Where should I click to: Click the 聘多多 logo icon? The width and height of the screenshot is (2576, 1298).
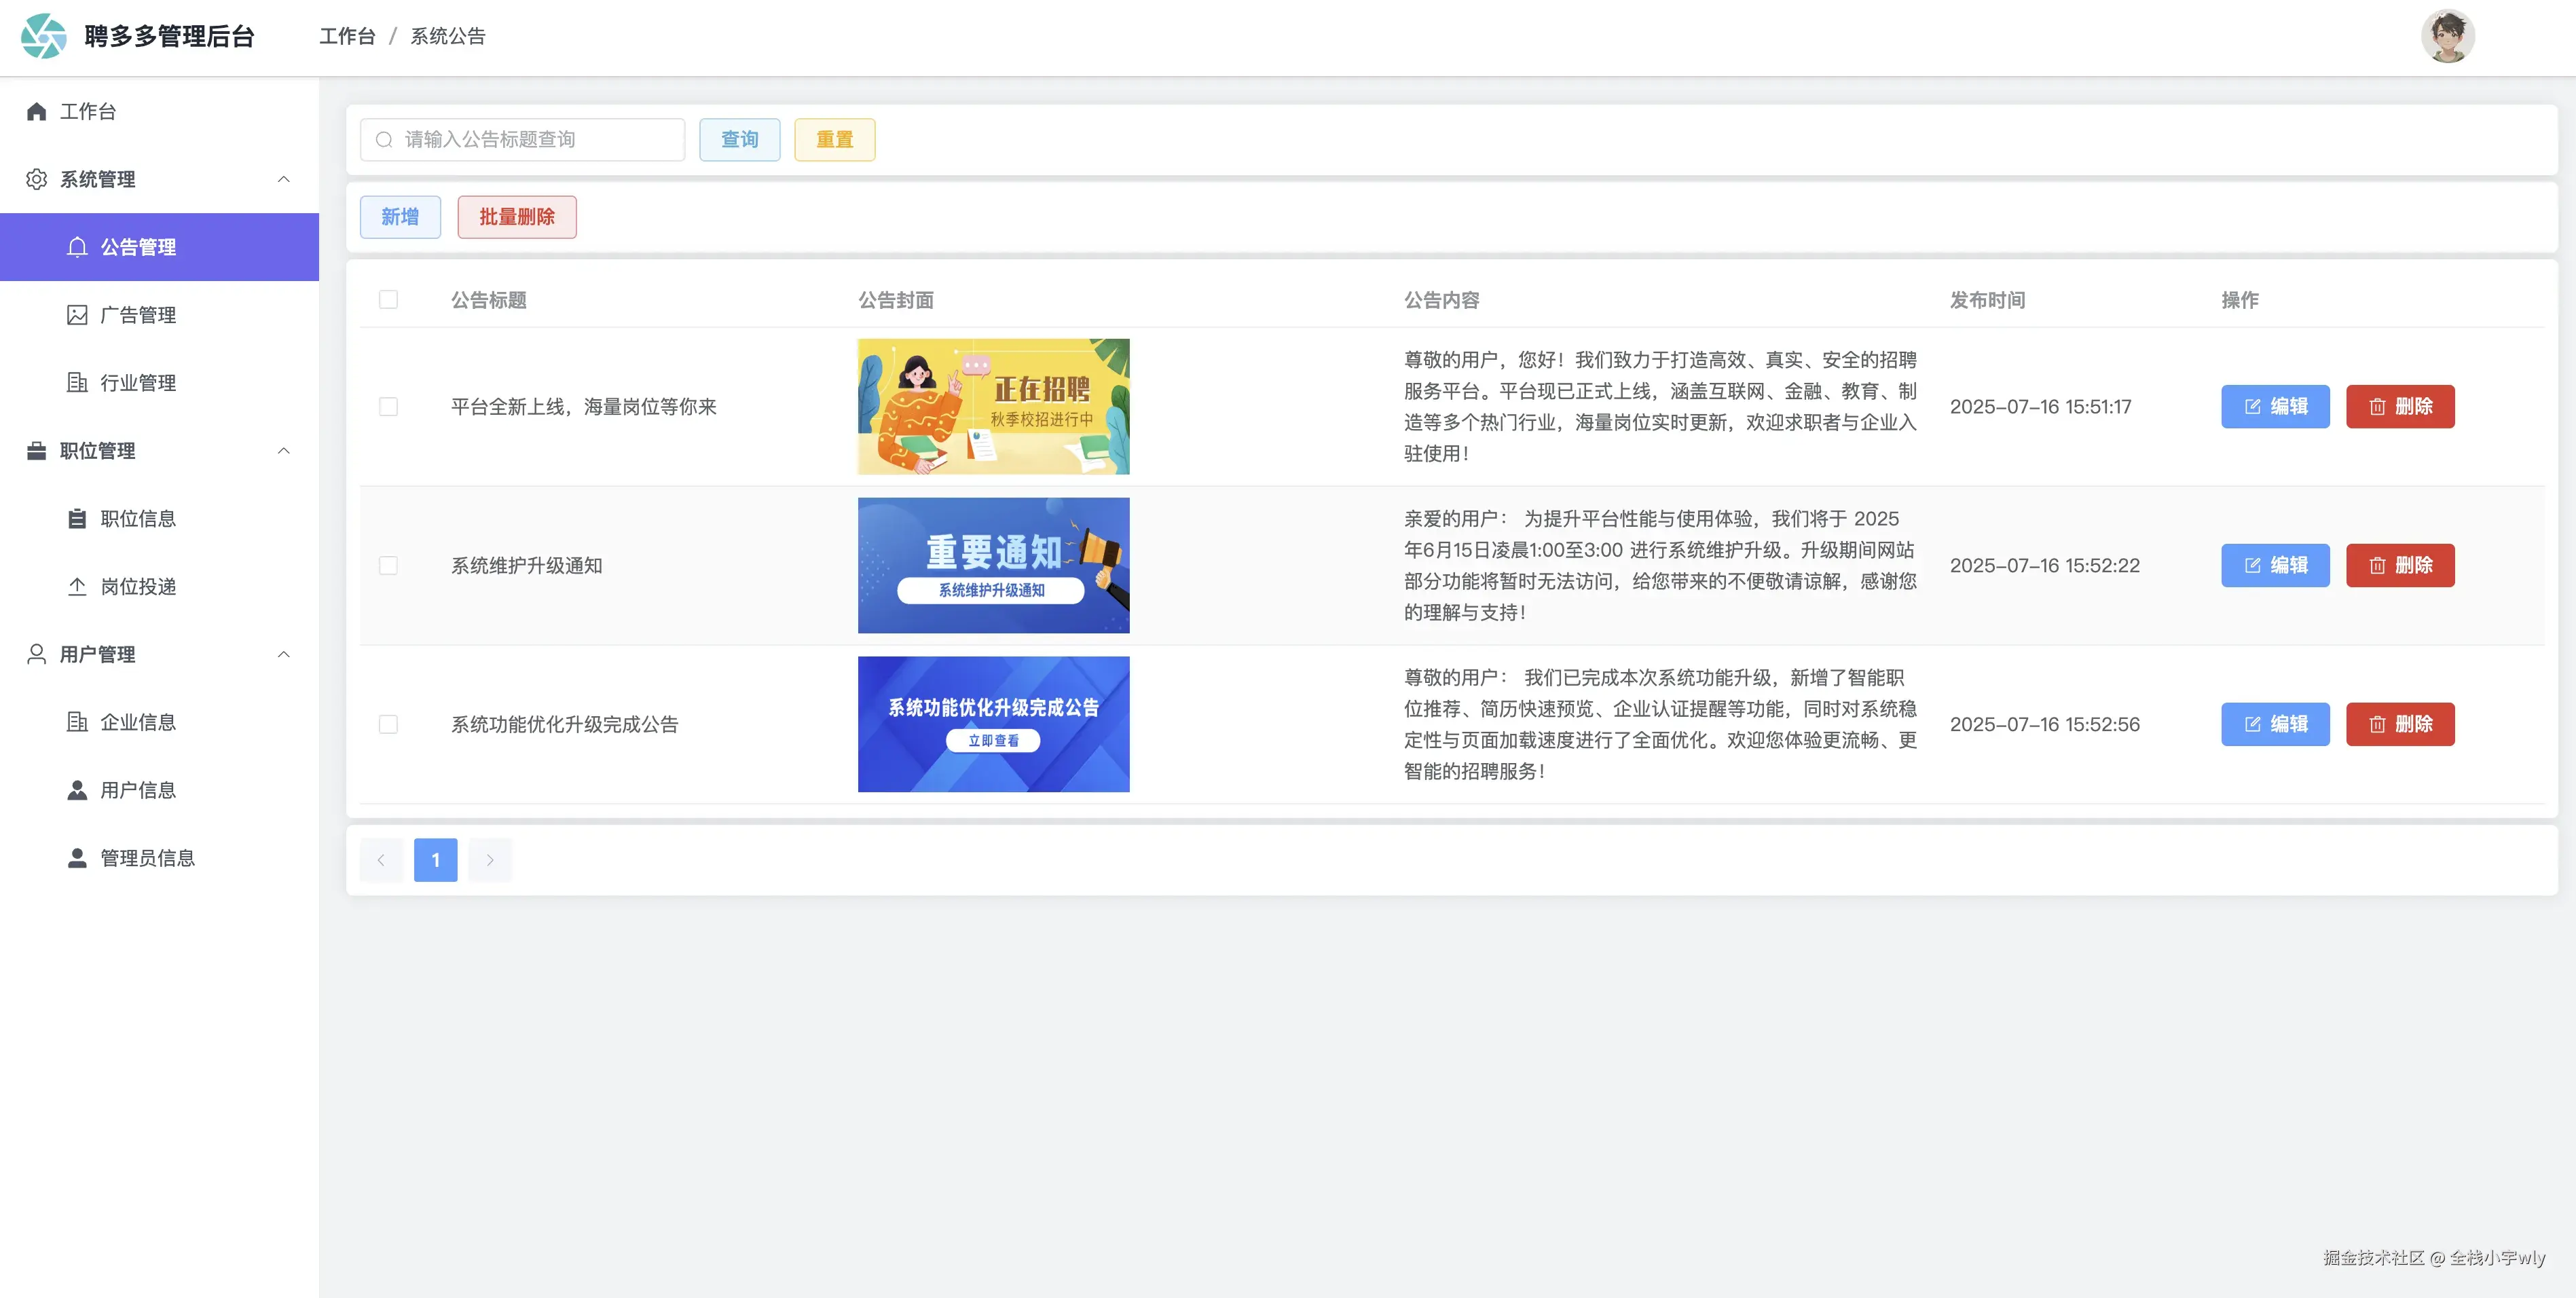point(43,36)
